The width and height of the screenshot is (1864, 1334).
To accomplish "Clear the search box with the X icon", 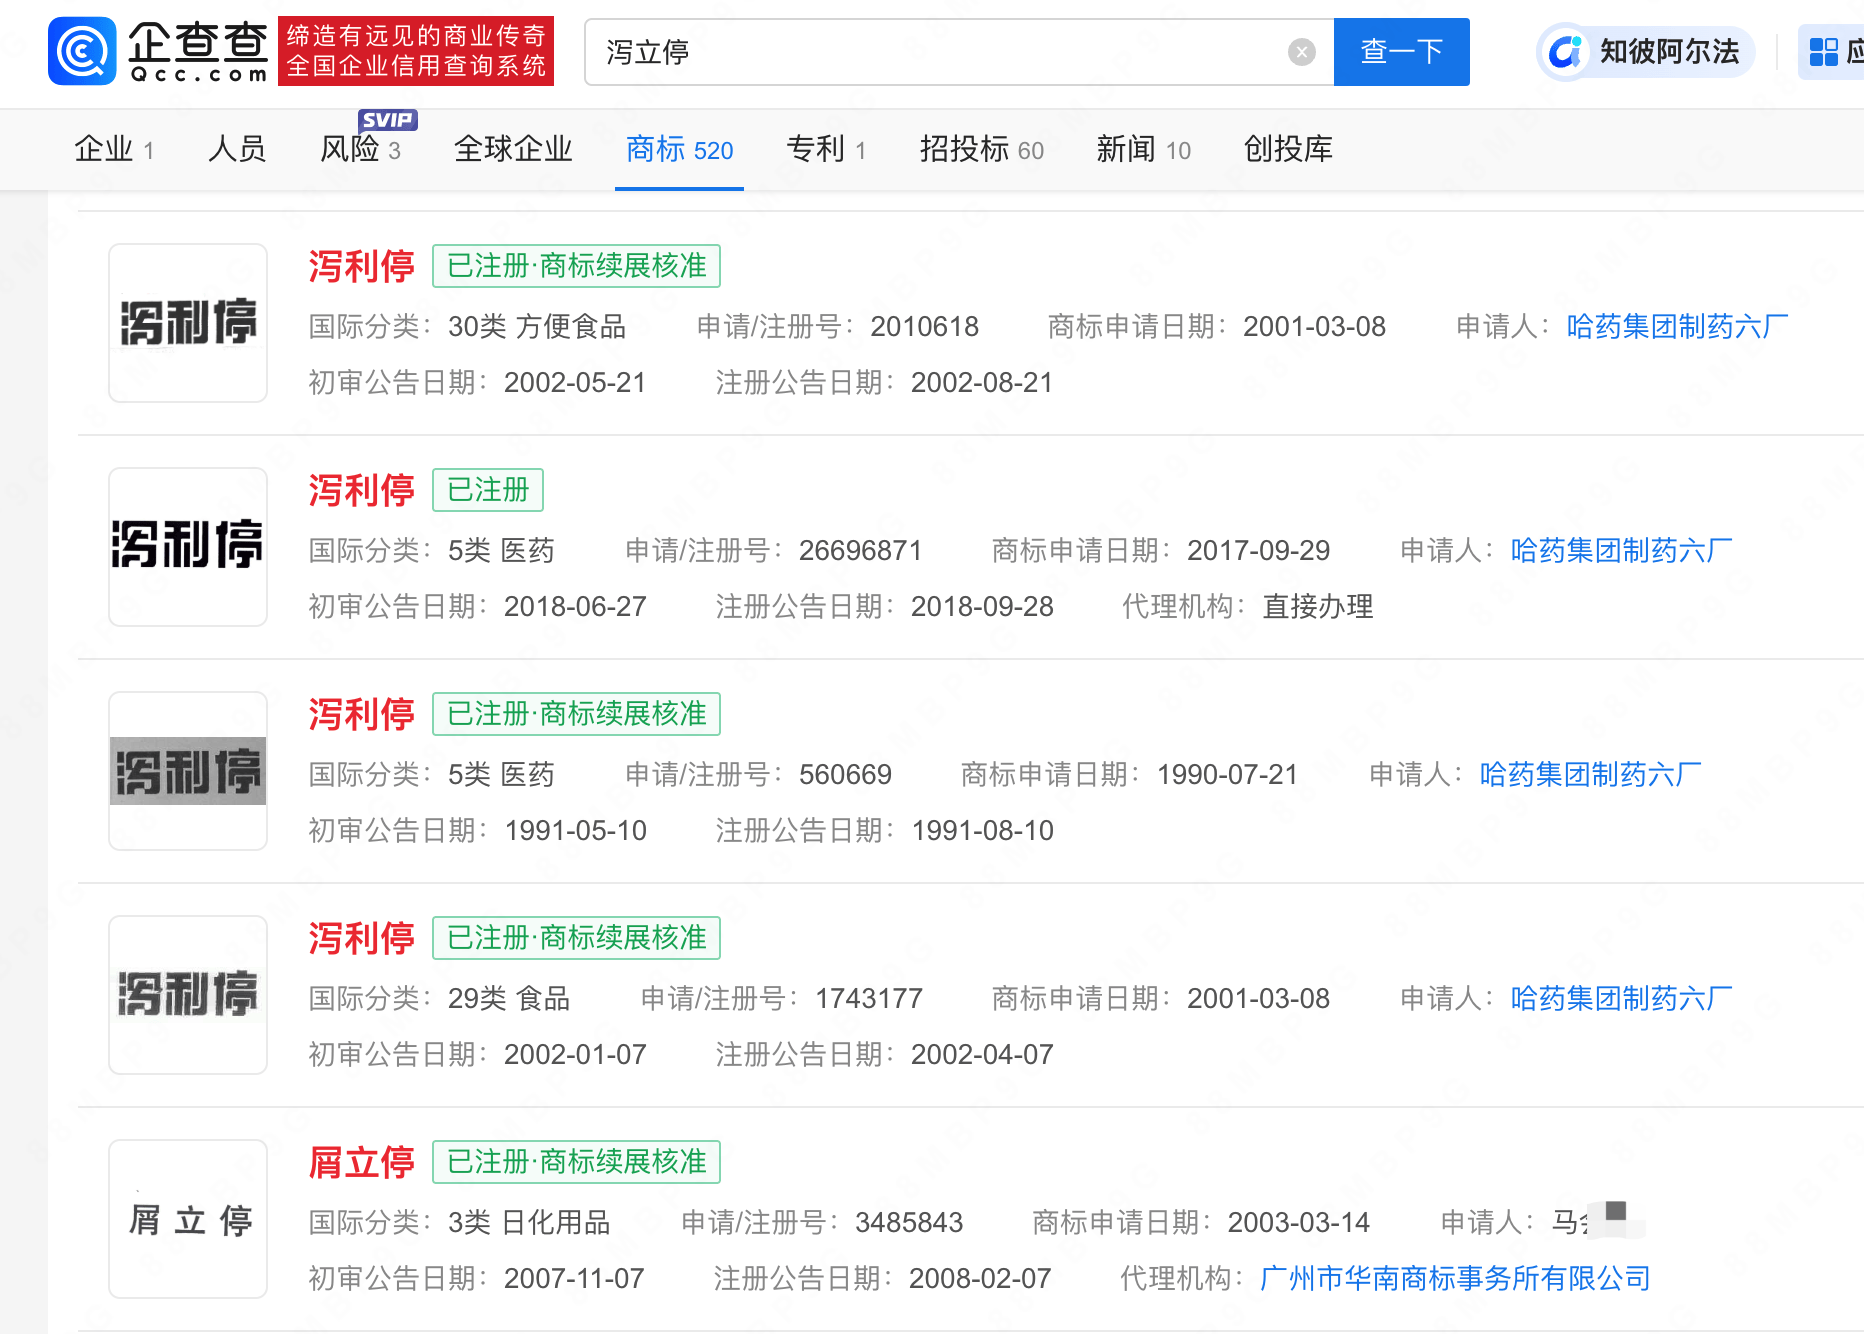I will click(x=1301, y=52).
